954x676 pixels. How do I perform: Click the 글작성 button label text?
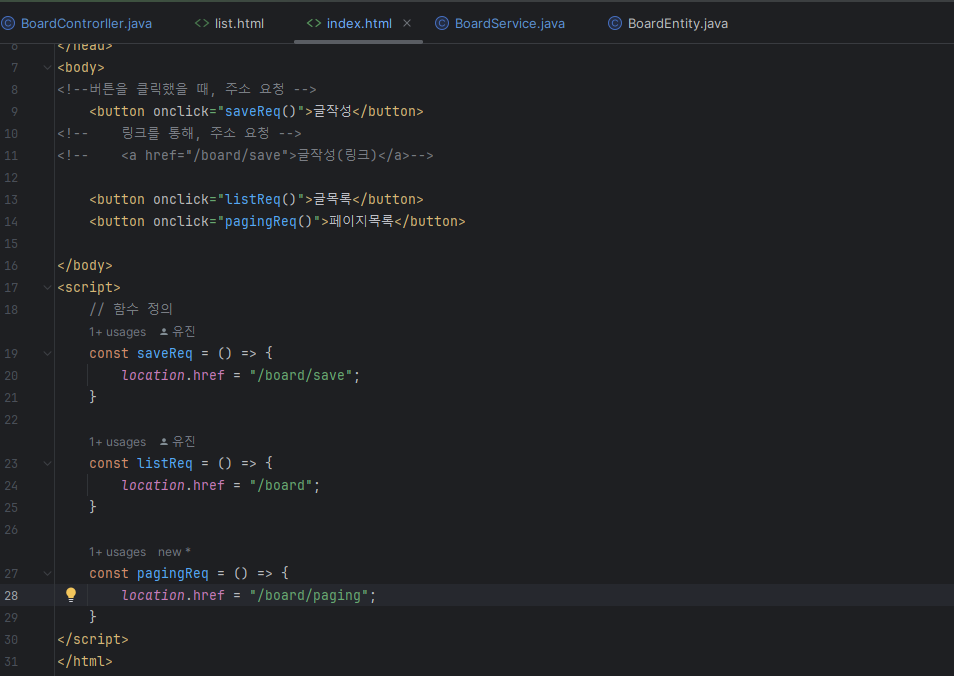(x=333, y=111)
